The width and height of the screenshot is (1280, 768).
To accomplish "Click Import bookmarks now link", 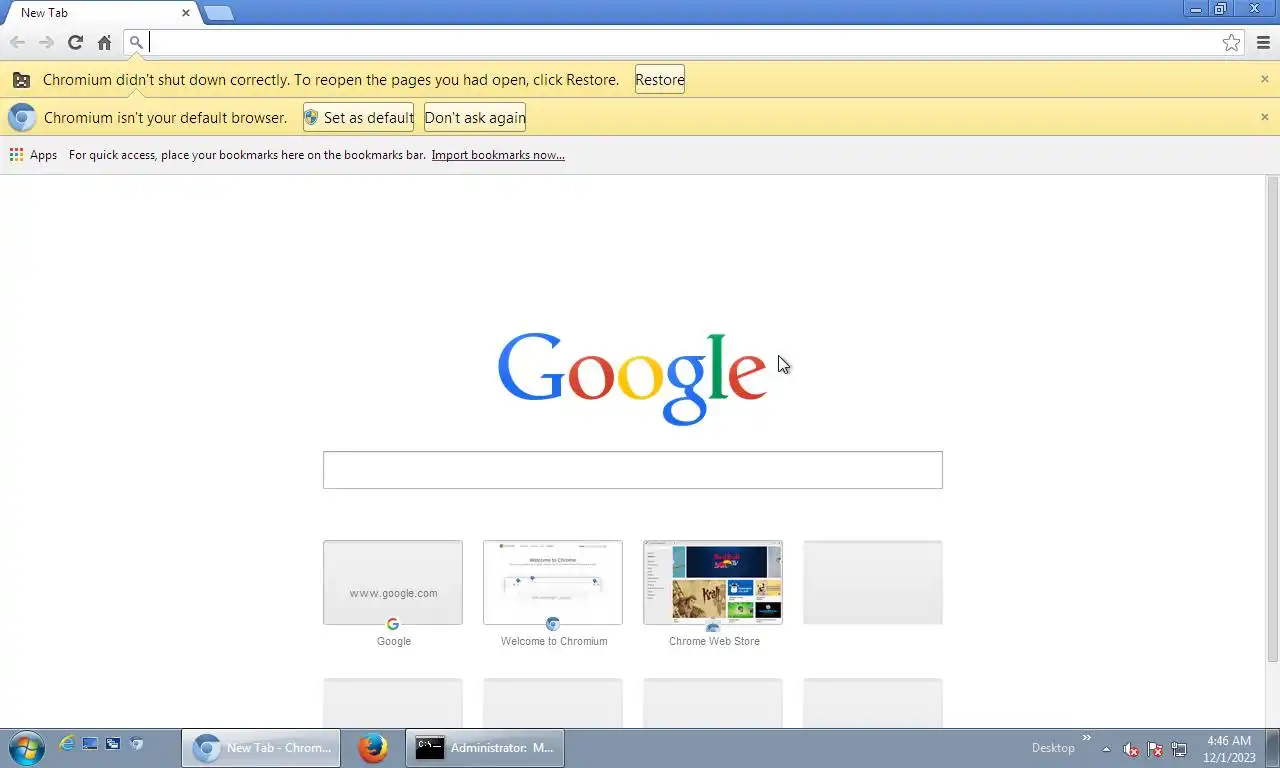I will coord(498,155).
